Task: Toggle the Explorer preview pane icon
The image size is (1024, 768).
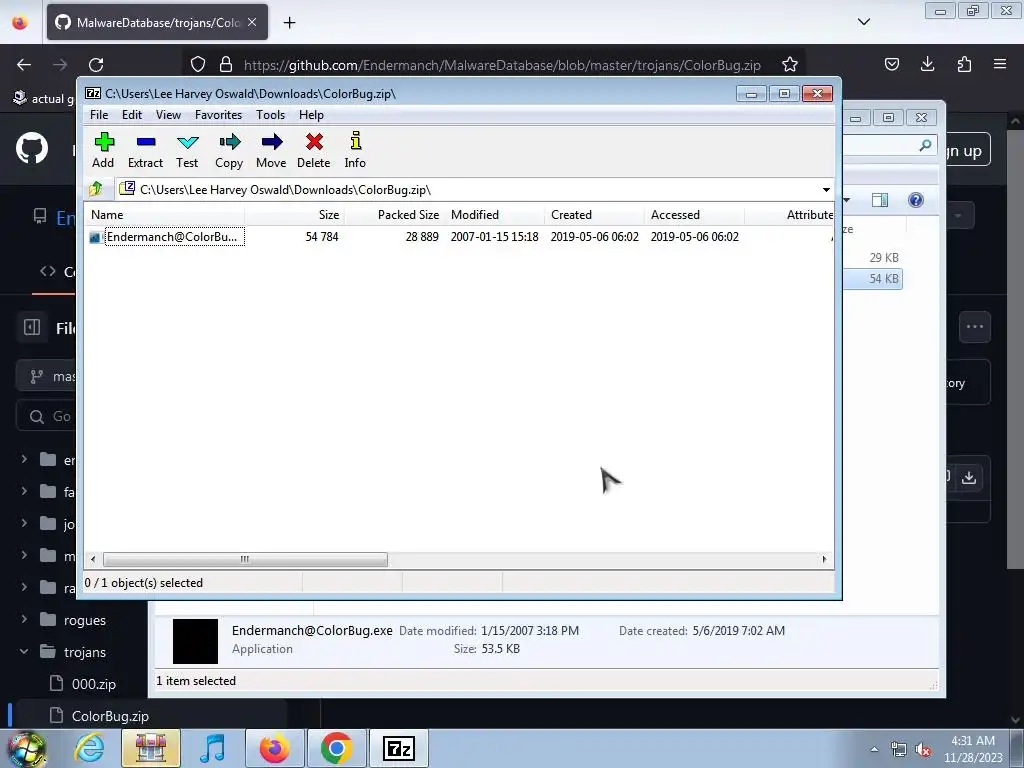Action: point(880,200)
